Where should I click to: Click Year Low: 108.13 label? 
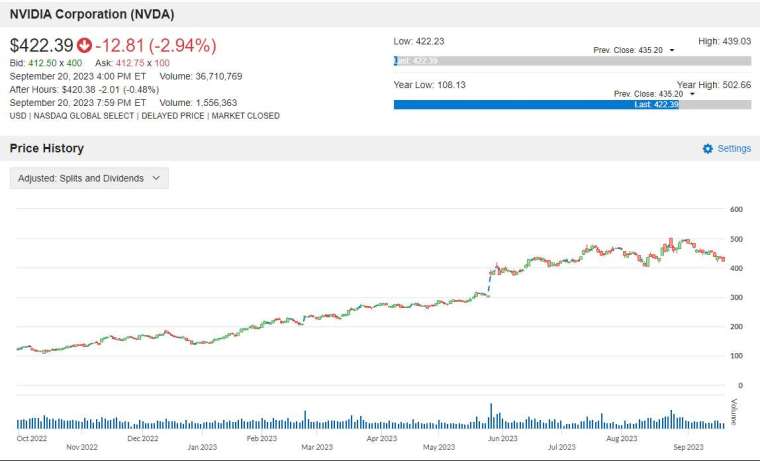point(429,85)
